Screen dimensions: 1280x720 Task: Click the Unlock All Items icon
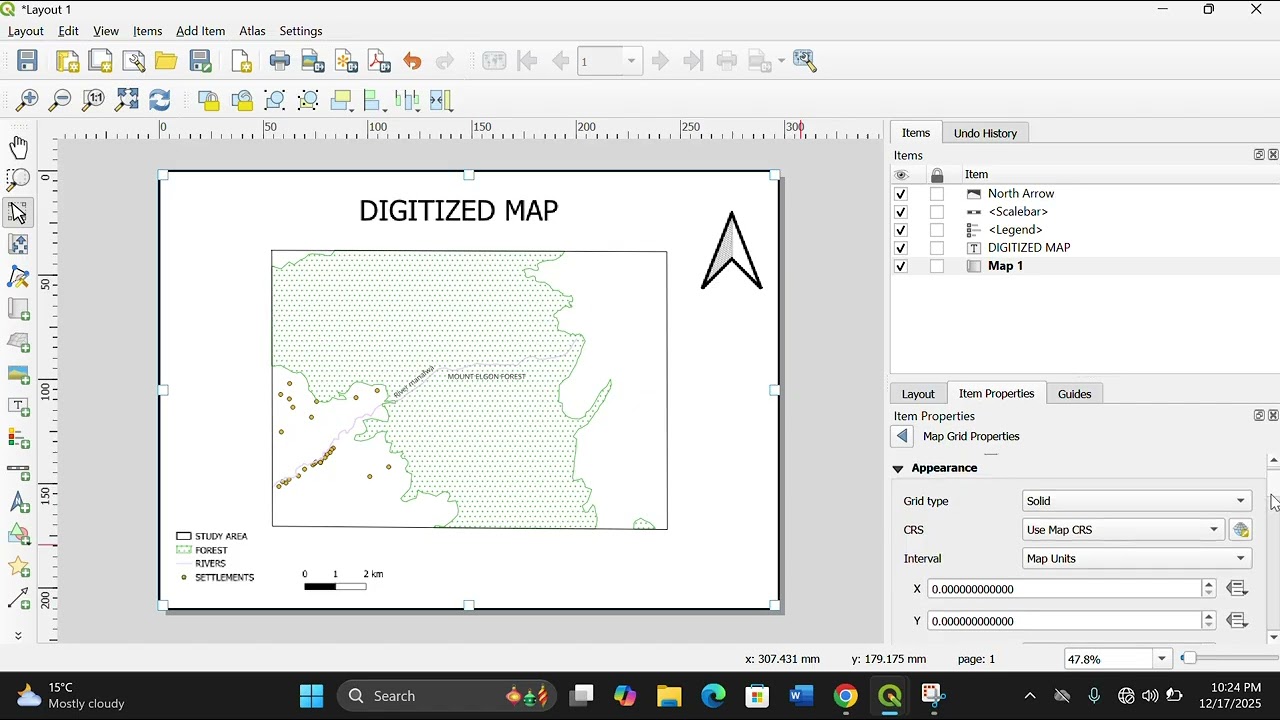[x=242, y=100]
